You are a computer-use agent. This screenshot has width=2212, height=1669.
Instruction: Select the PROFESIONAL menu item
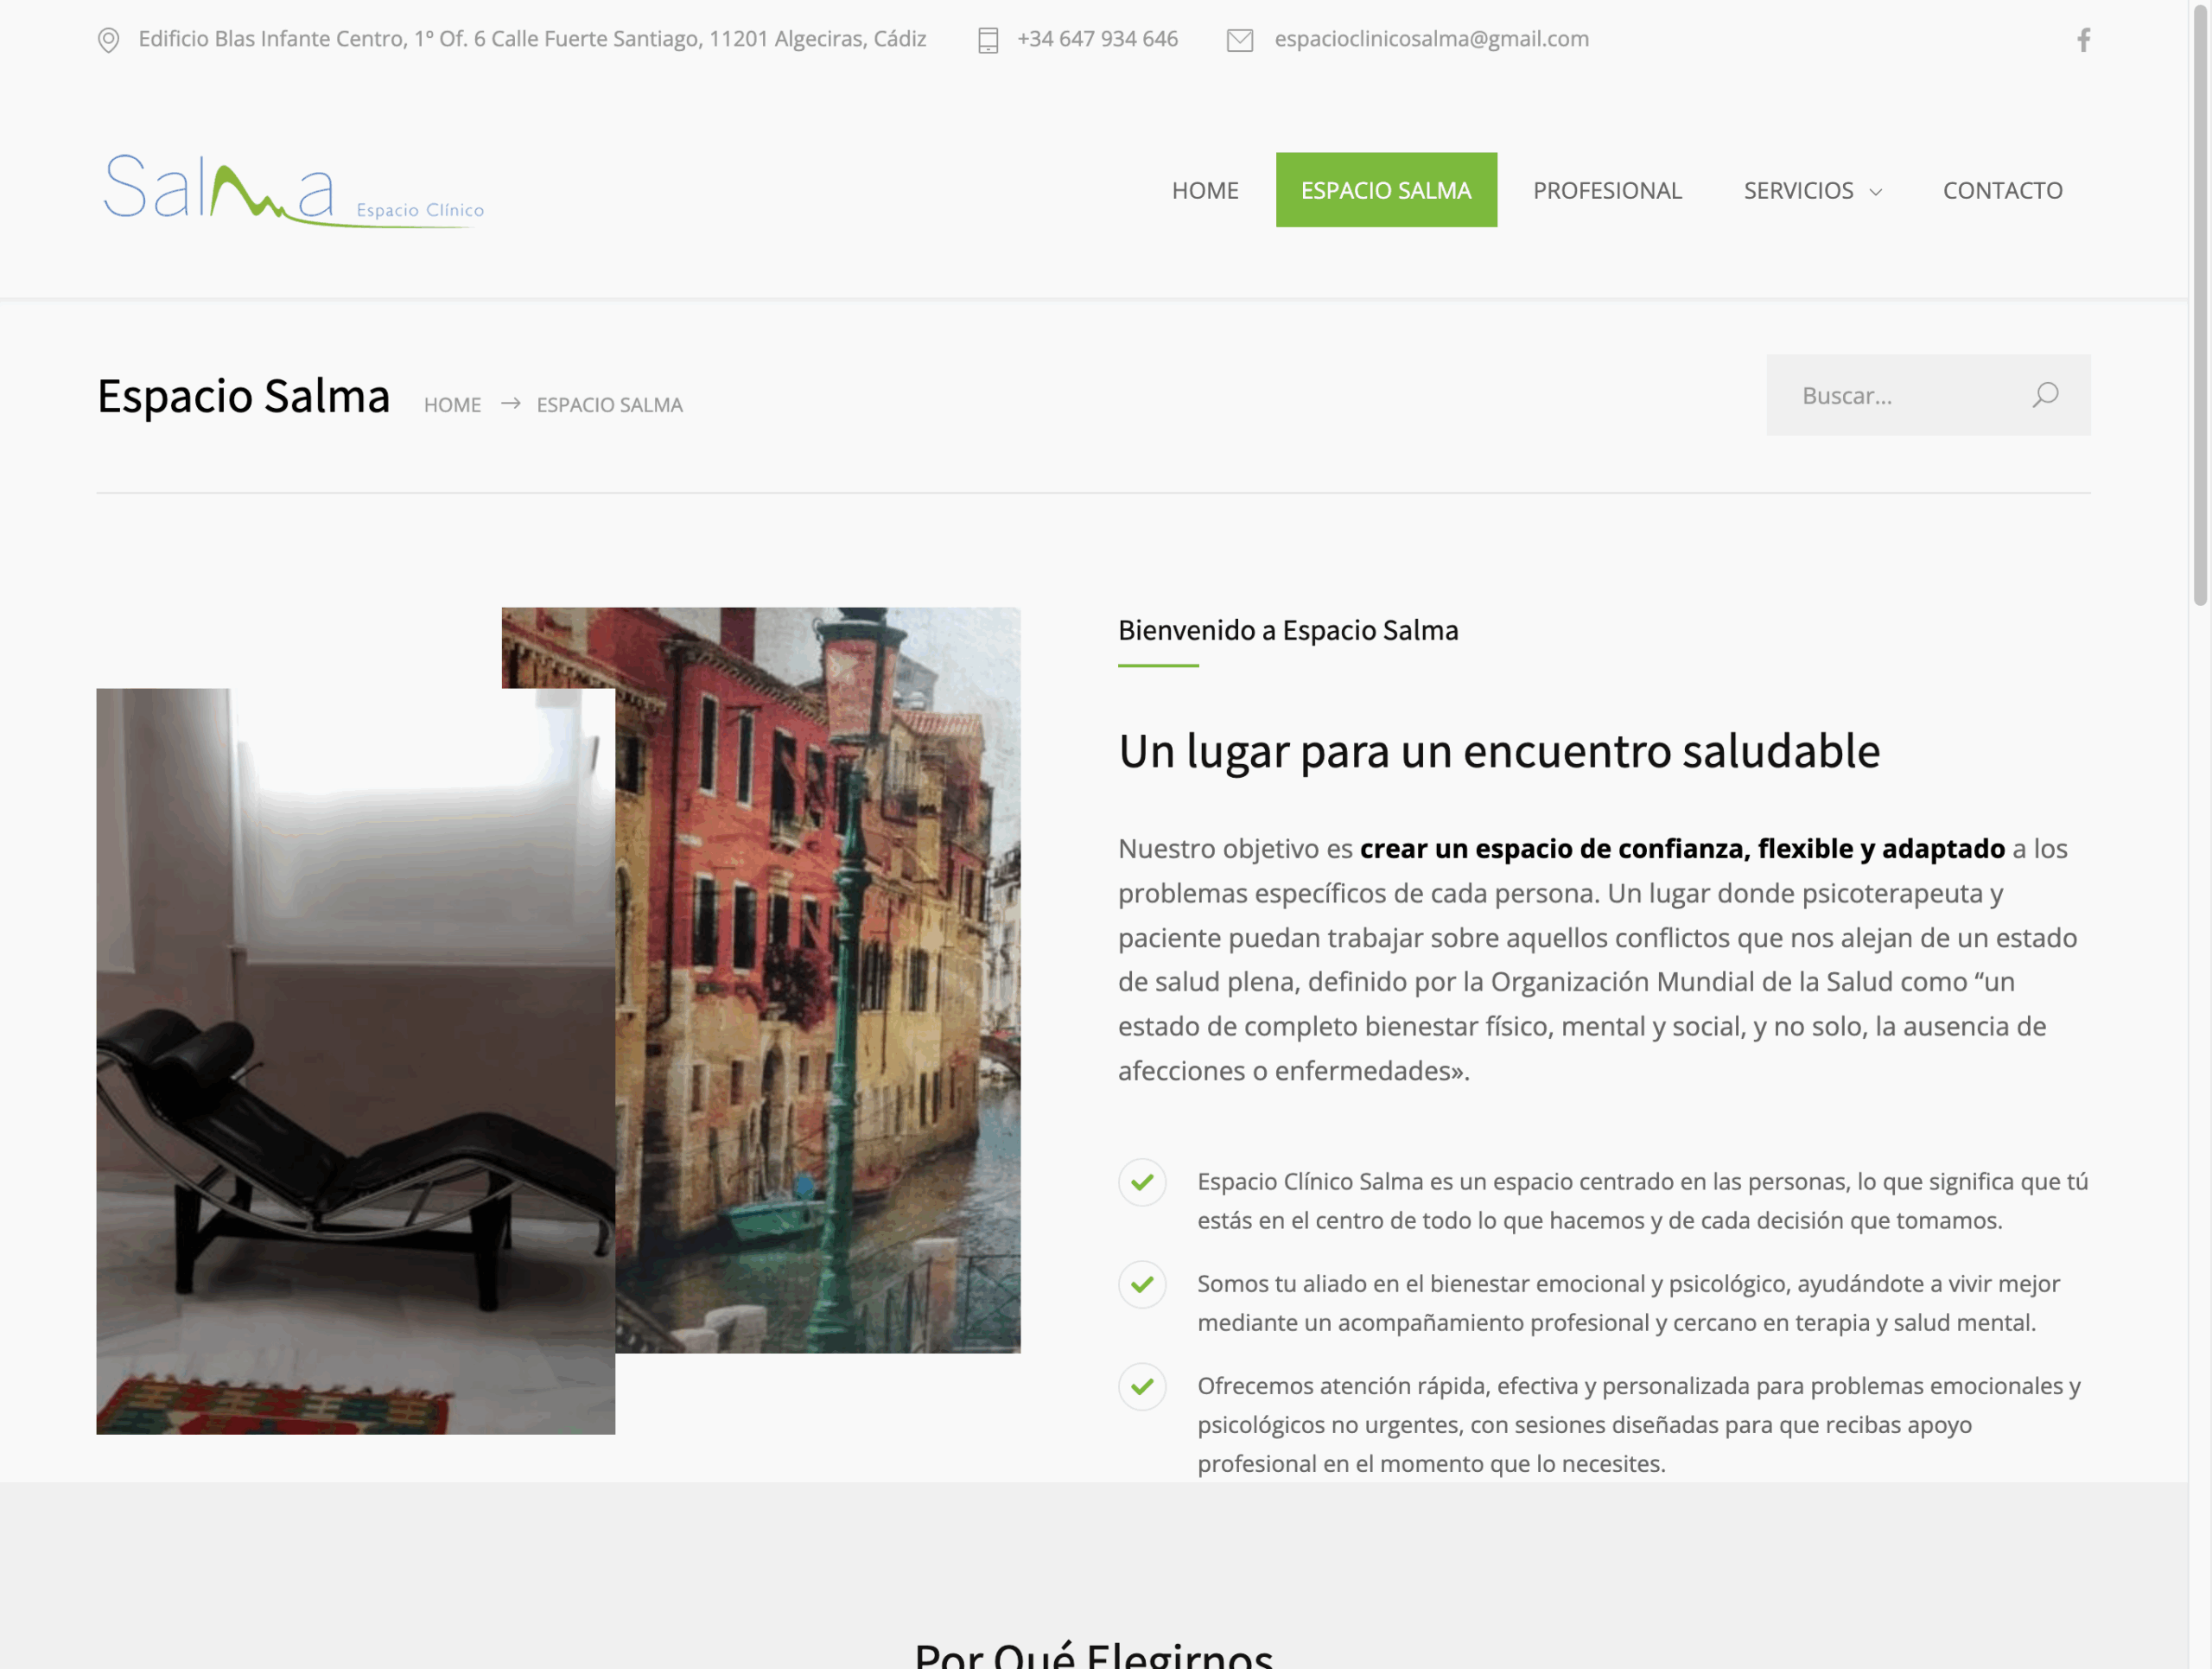click(x=1607, y=190)
